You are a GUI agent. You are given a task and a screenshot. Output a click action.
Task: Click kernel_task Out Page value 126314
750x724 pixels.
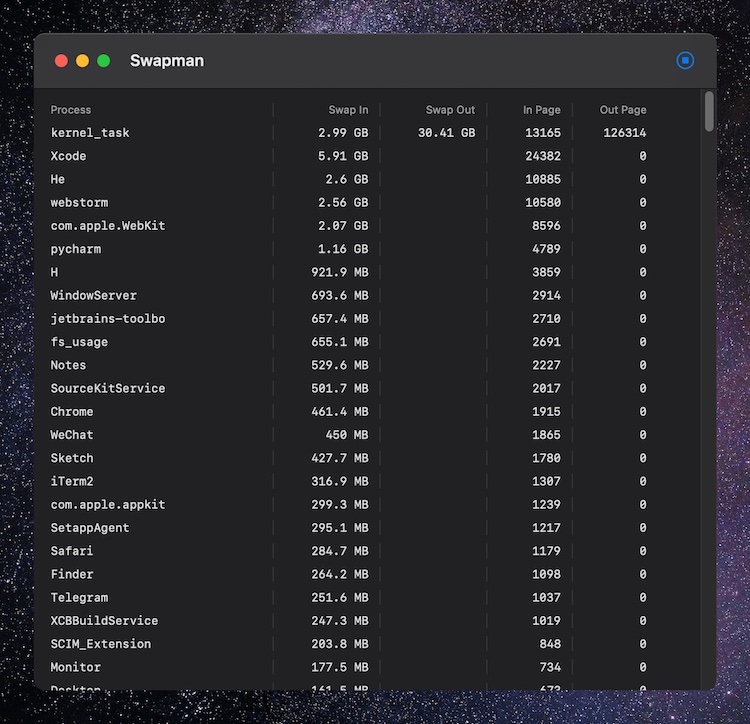pos(625,132)
